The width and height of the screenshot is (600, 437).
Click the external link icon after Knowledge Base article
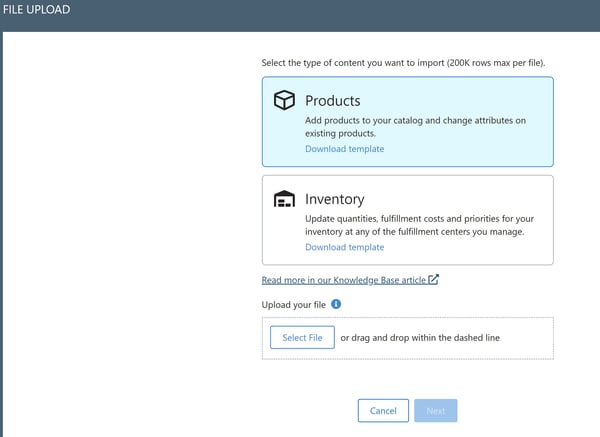433,280
